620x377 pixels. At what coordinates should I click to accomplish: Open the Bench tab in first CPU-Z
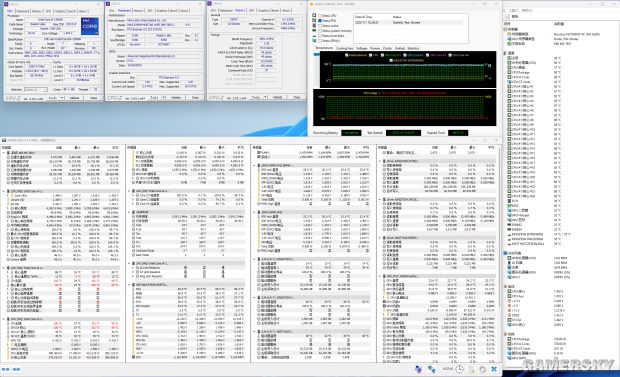coord(72,11)
